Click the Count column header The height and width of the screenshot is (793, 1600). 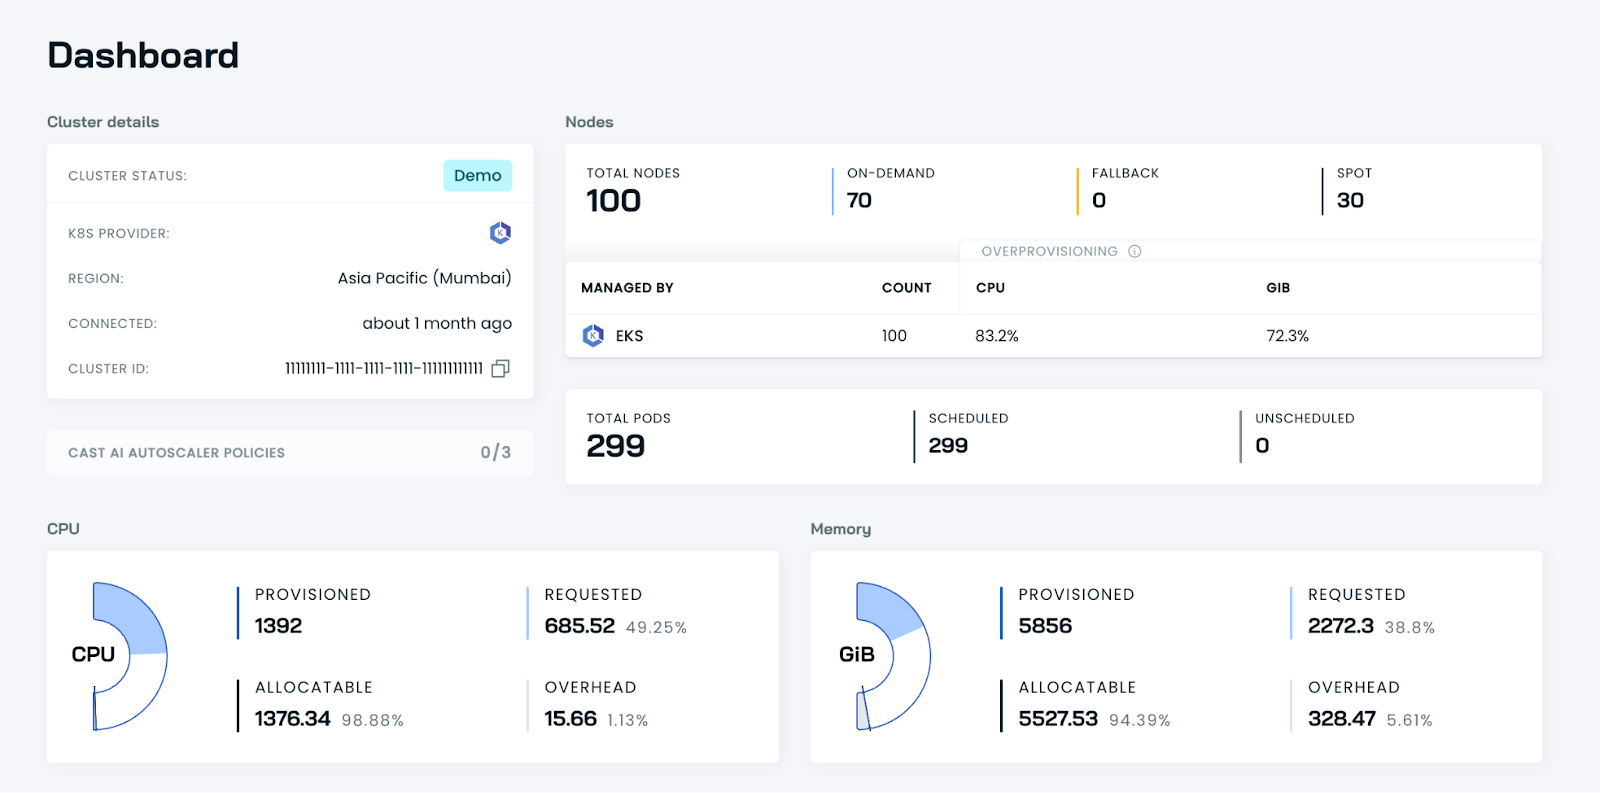906,288
